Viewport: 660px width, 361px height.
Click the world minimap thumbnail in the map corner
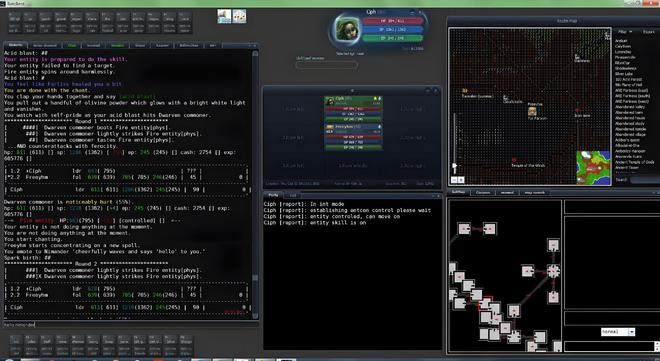(593, 167)
